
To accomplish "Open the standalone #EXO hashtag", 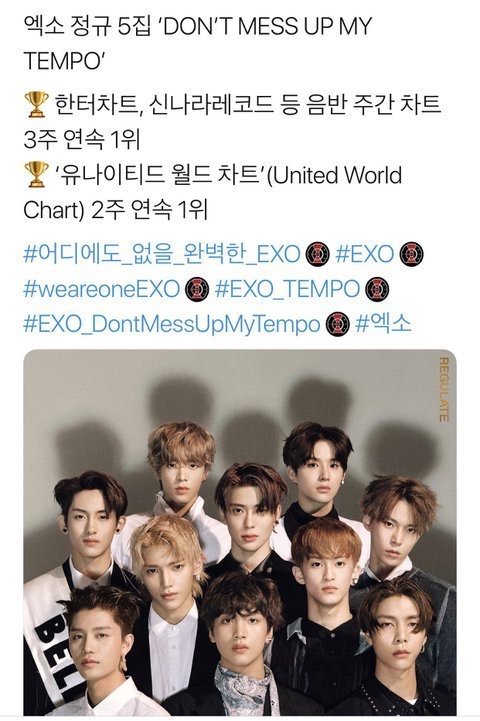I will 365,254.
